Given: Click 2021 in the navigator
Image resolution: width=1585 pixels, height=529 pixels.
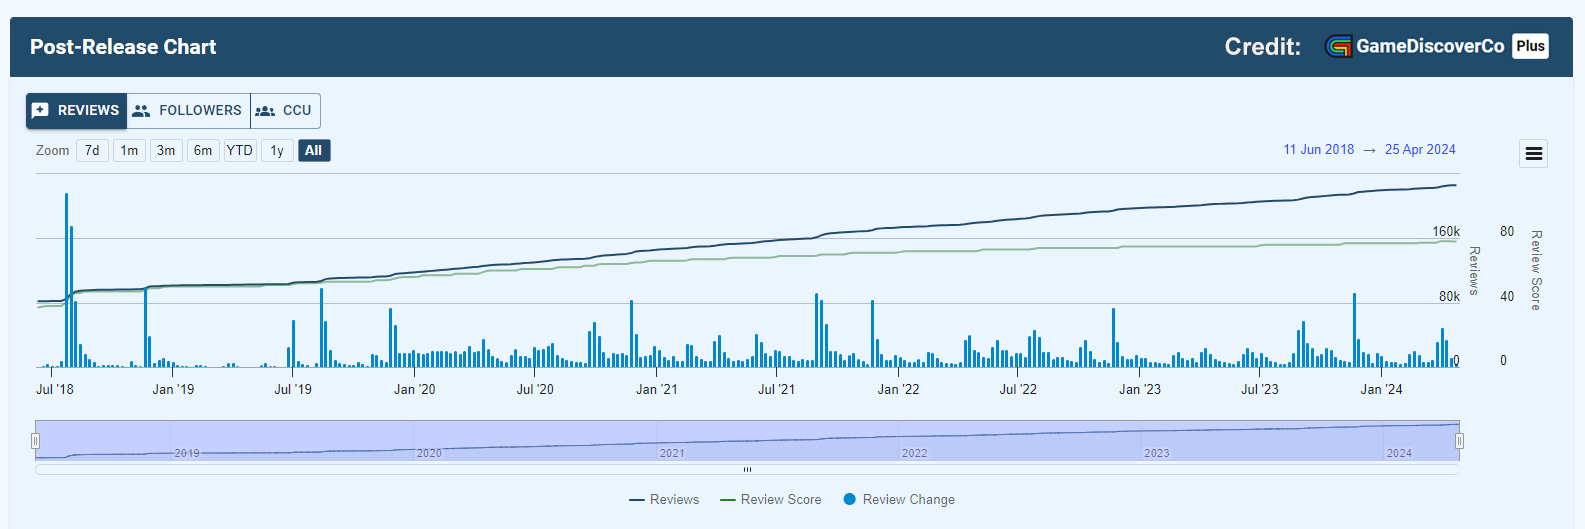Looking at the screenshot, I should tap(672, 454).
